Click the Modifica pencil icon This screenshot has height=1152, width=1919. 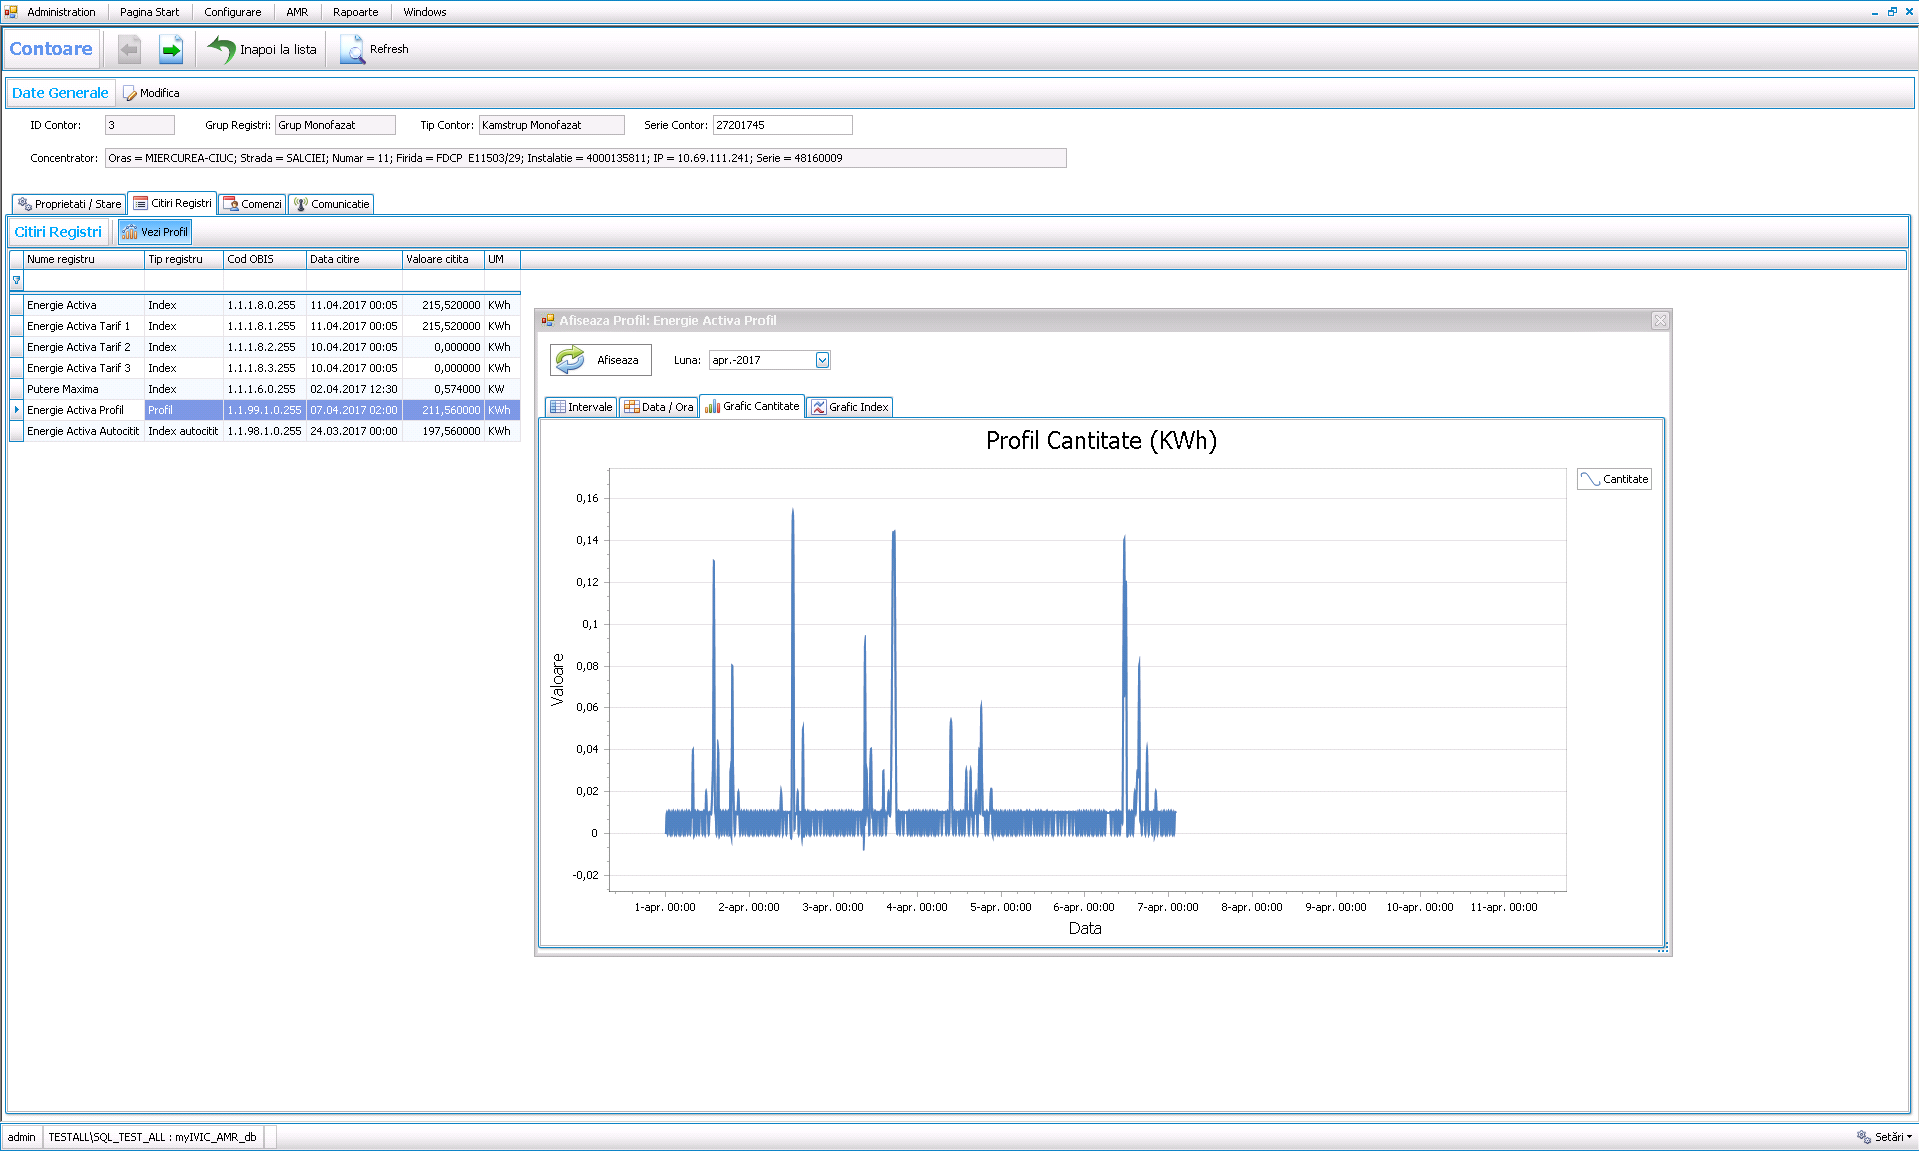pyautogui.click(x=130, y=92)
